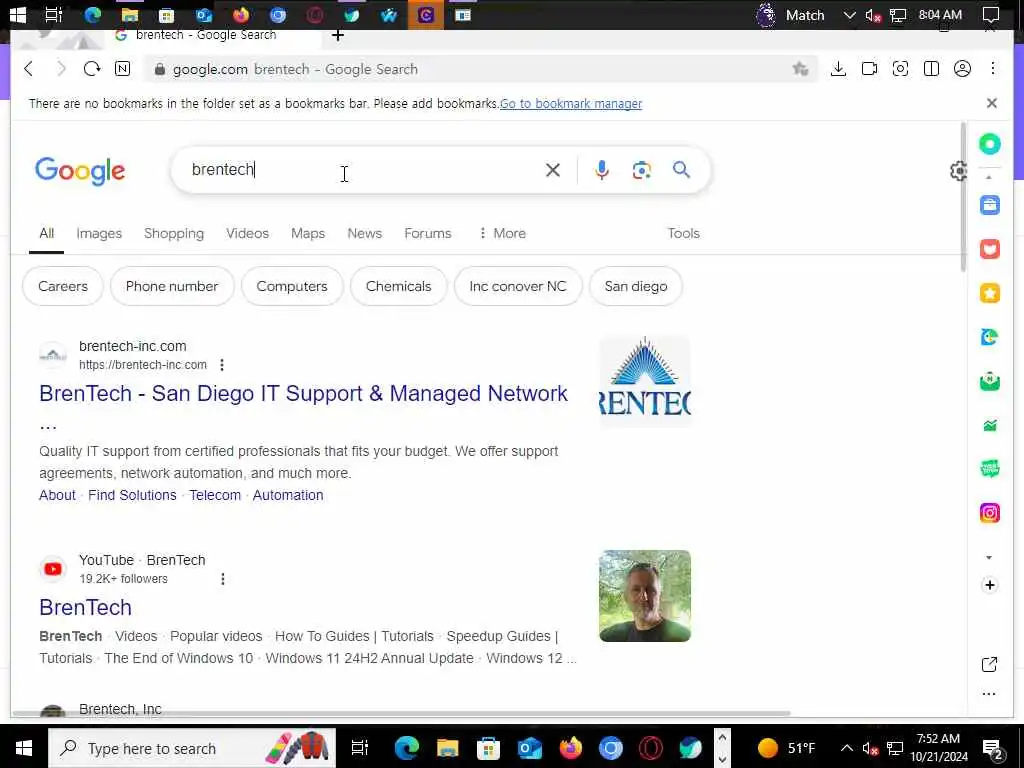This screenshot has height=768, width=1024.
Task: Open the 51°F weather widget
Action: (x=787, y=748)
